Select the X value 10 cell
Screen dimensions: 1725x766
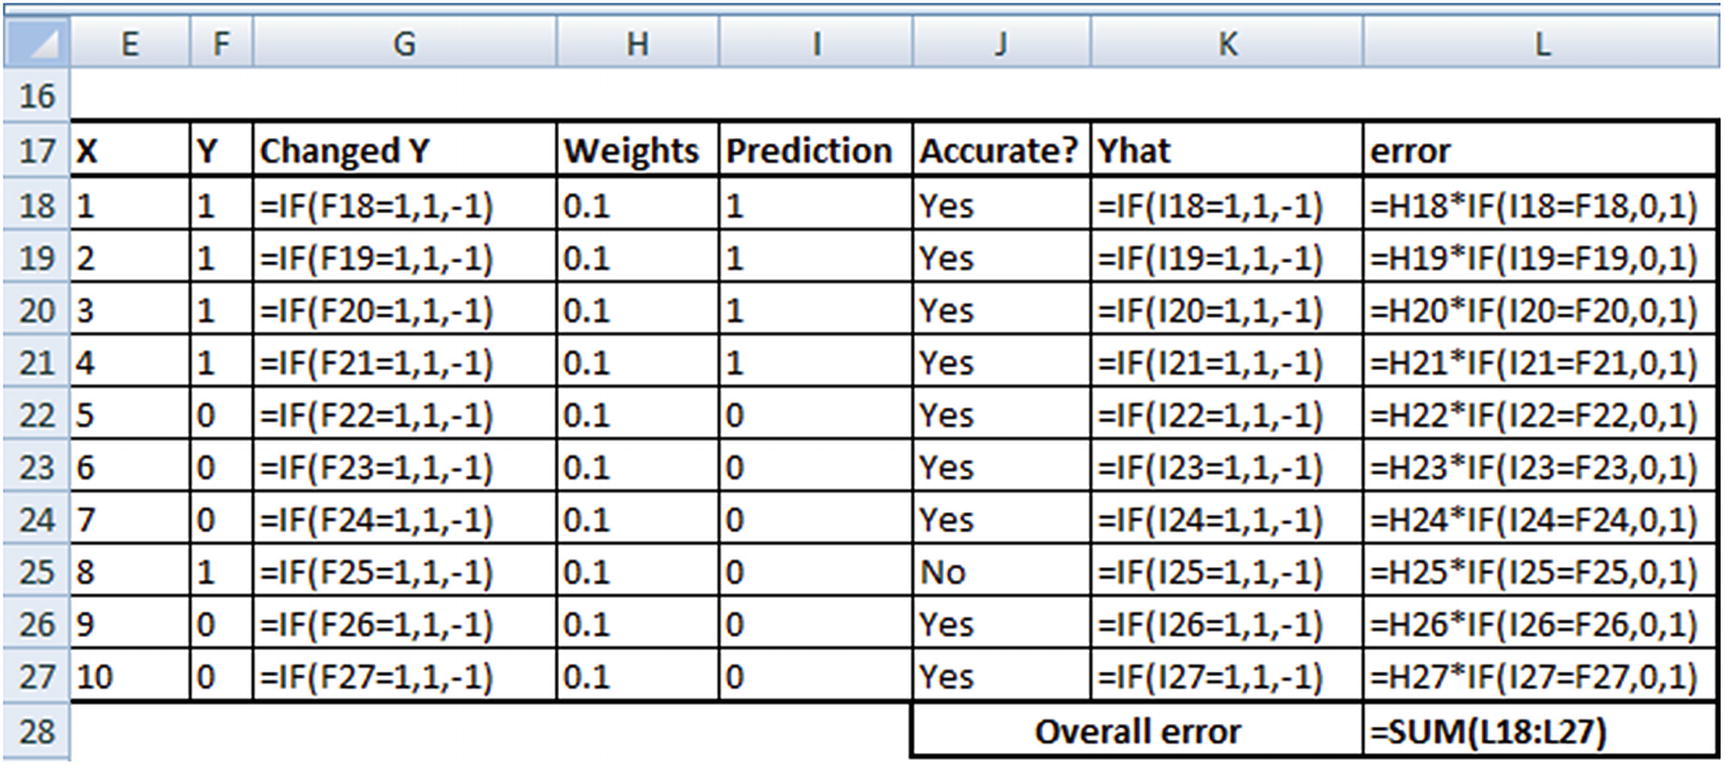pyautogui.click(x=129, y=677)
